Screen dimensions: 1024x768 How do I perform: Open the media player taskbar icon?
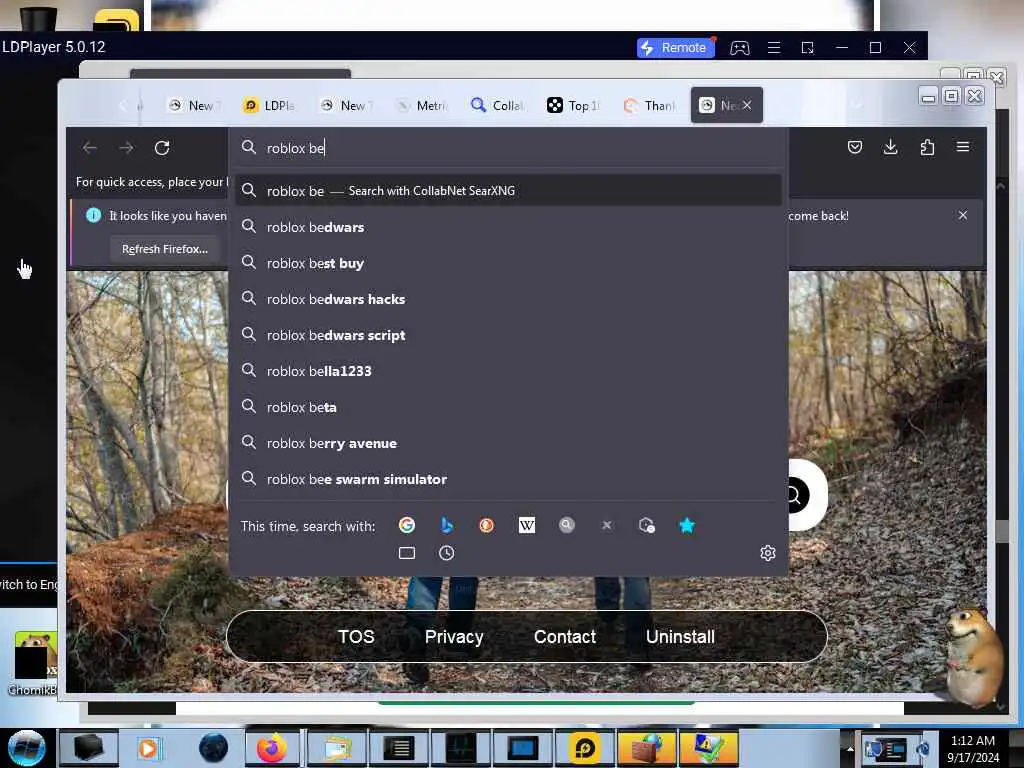148,748
